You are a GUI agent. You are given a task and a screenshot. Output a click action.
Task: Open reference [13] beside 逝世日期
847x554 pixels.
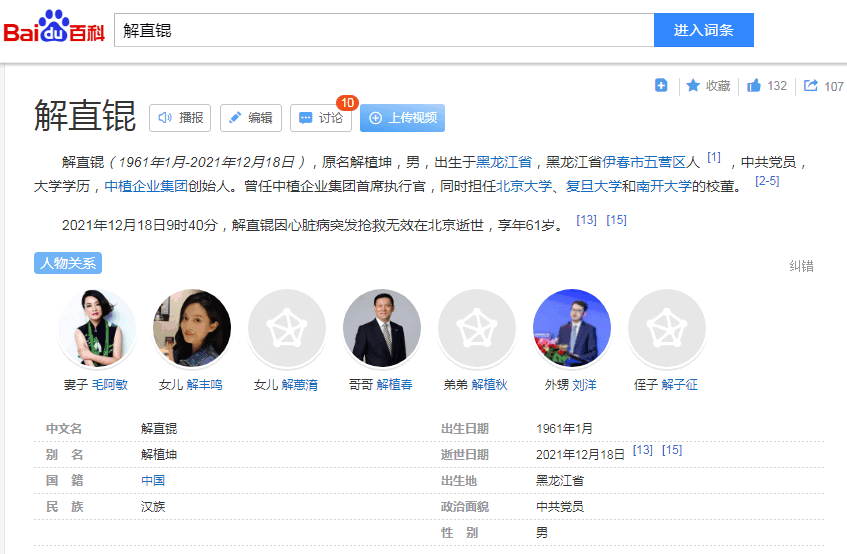pyautogui.click(x=643, y=450)
